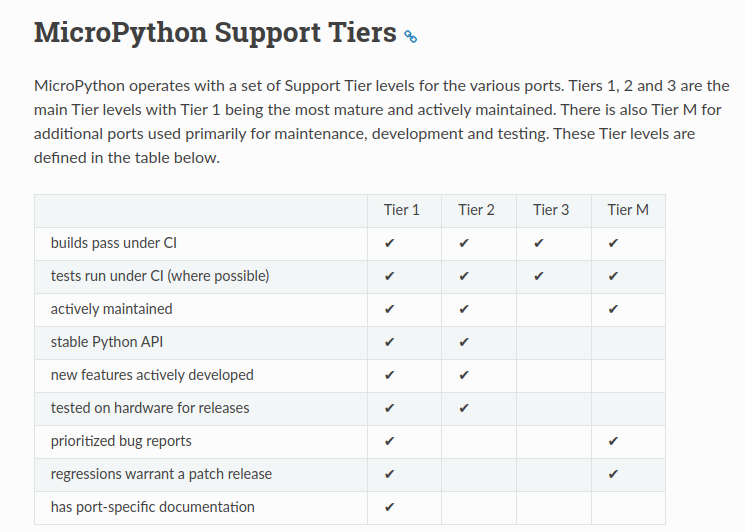Click the "actively maintained" row label
The height and width of the screenshot is (532, 745).
pyautogui.click(x=111, y=309)
